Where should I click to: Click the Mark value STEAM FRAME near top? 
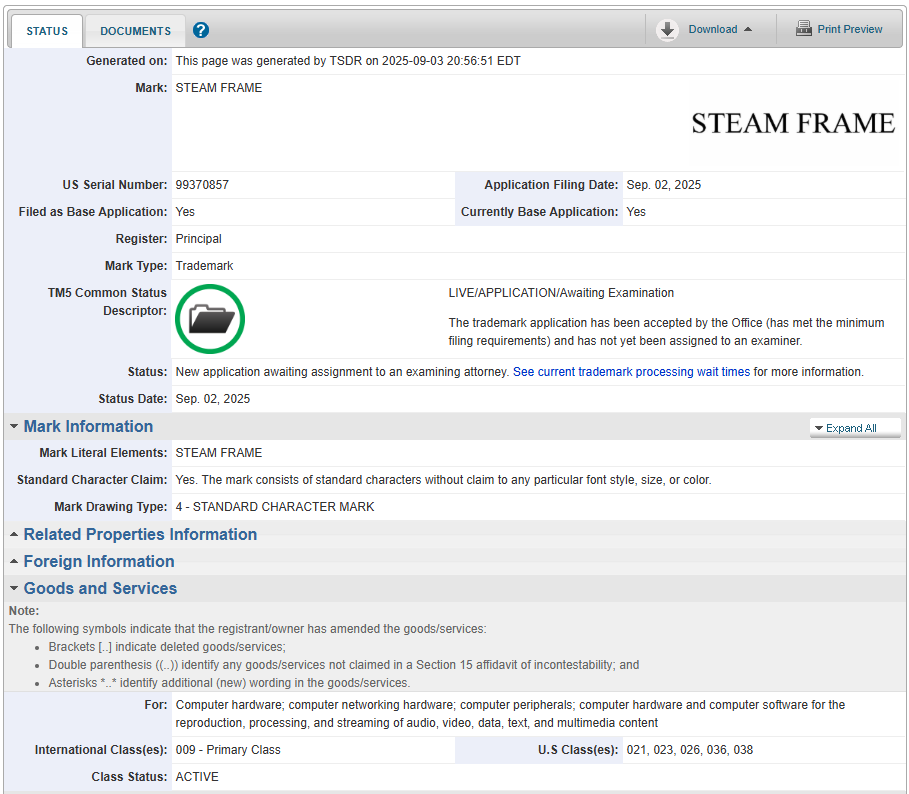[x=219, y=88]
